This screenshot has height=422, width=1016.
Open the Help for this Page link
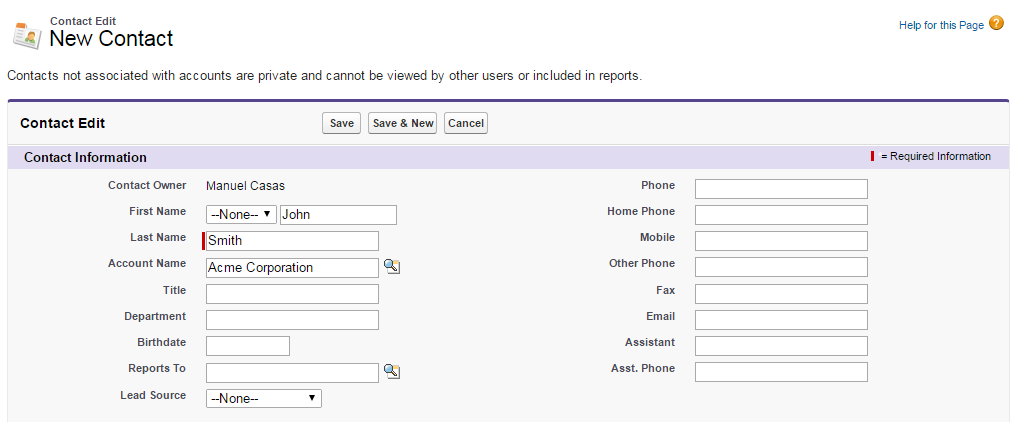pyautogui.click(x=941, y=25)
